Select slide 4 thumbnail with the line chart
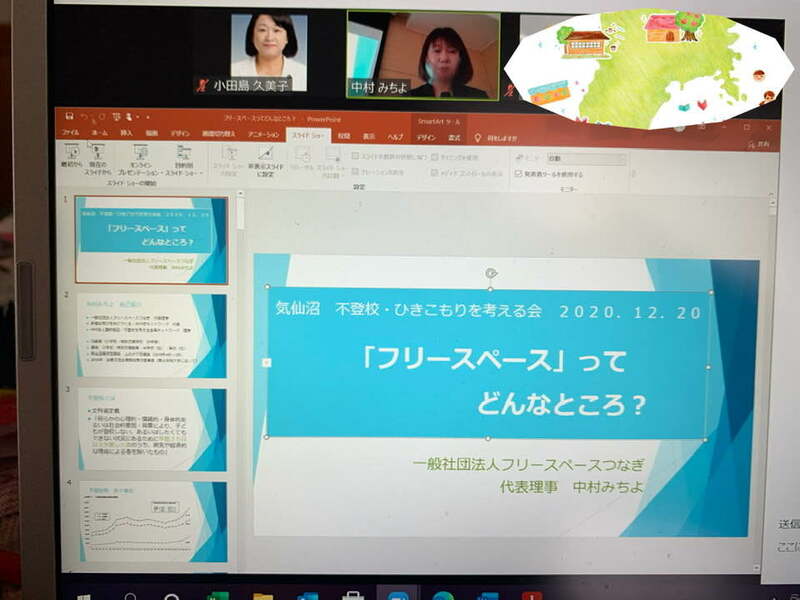This screenshot has height=600, width=800. [x=153, y=521]
